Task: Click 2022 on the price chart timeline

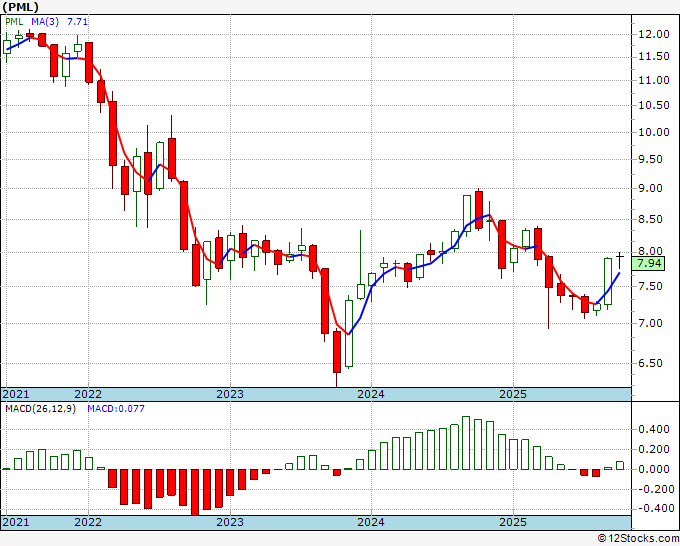Action: (88, 394)
